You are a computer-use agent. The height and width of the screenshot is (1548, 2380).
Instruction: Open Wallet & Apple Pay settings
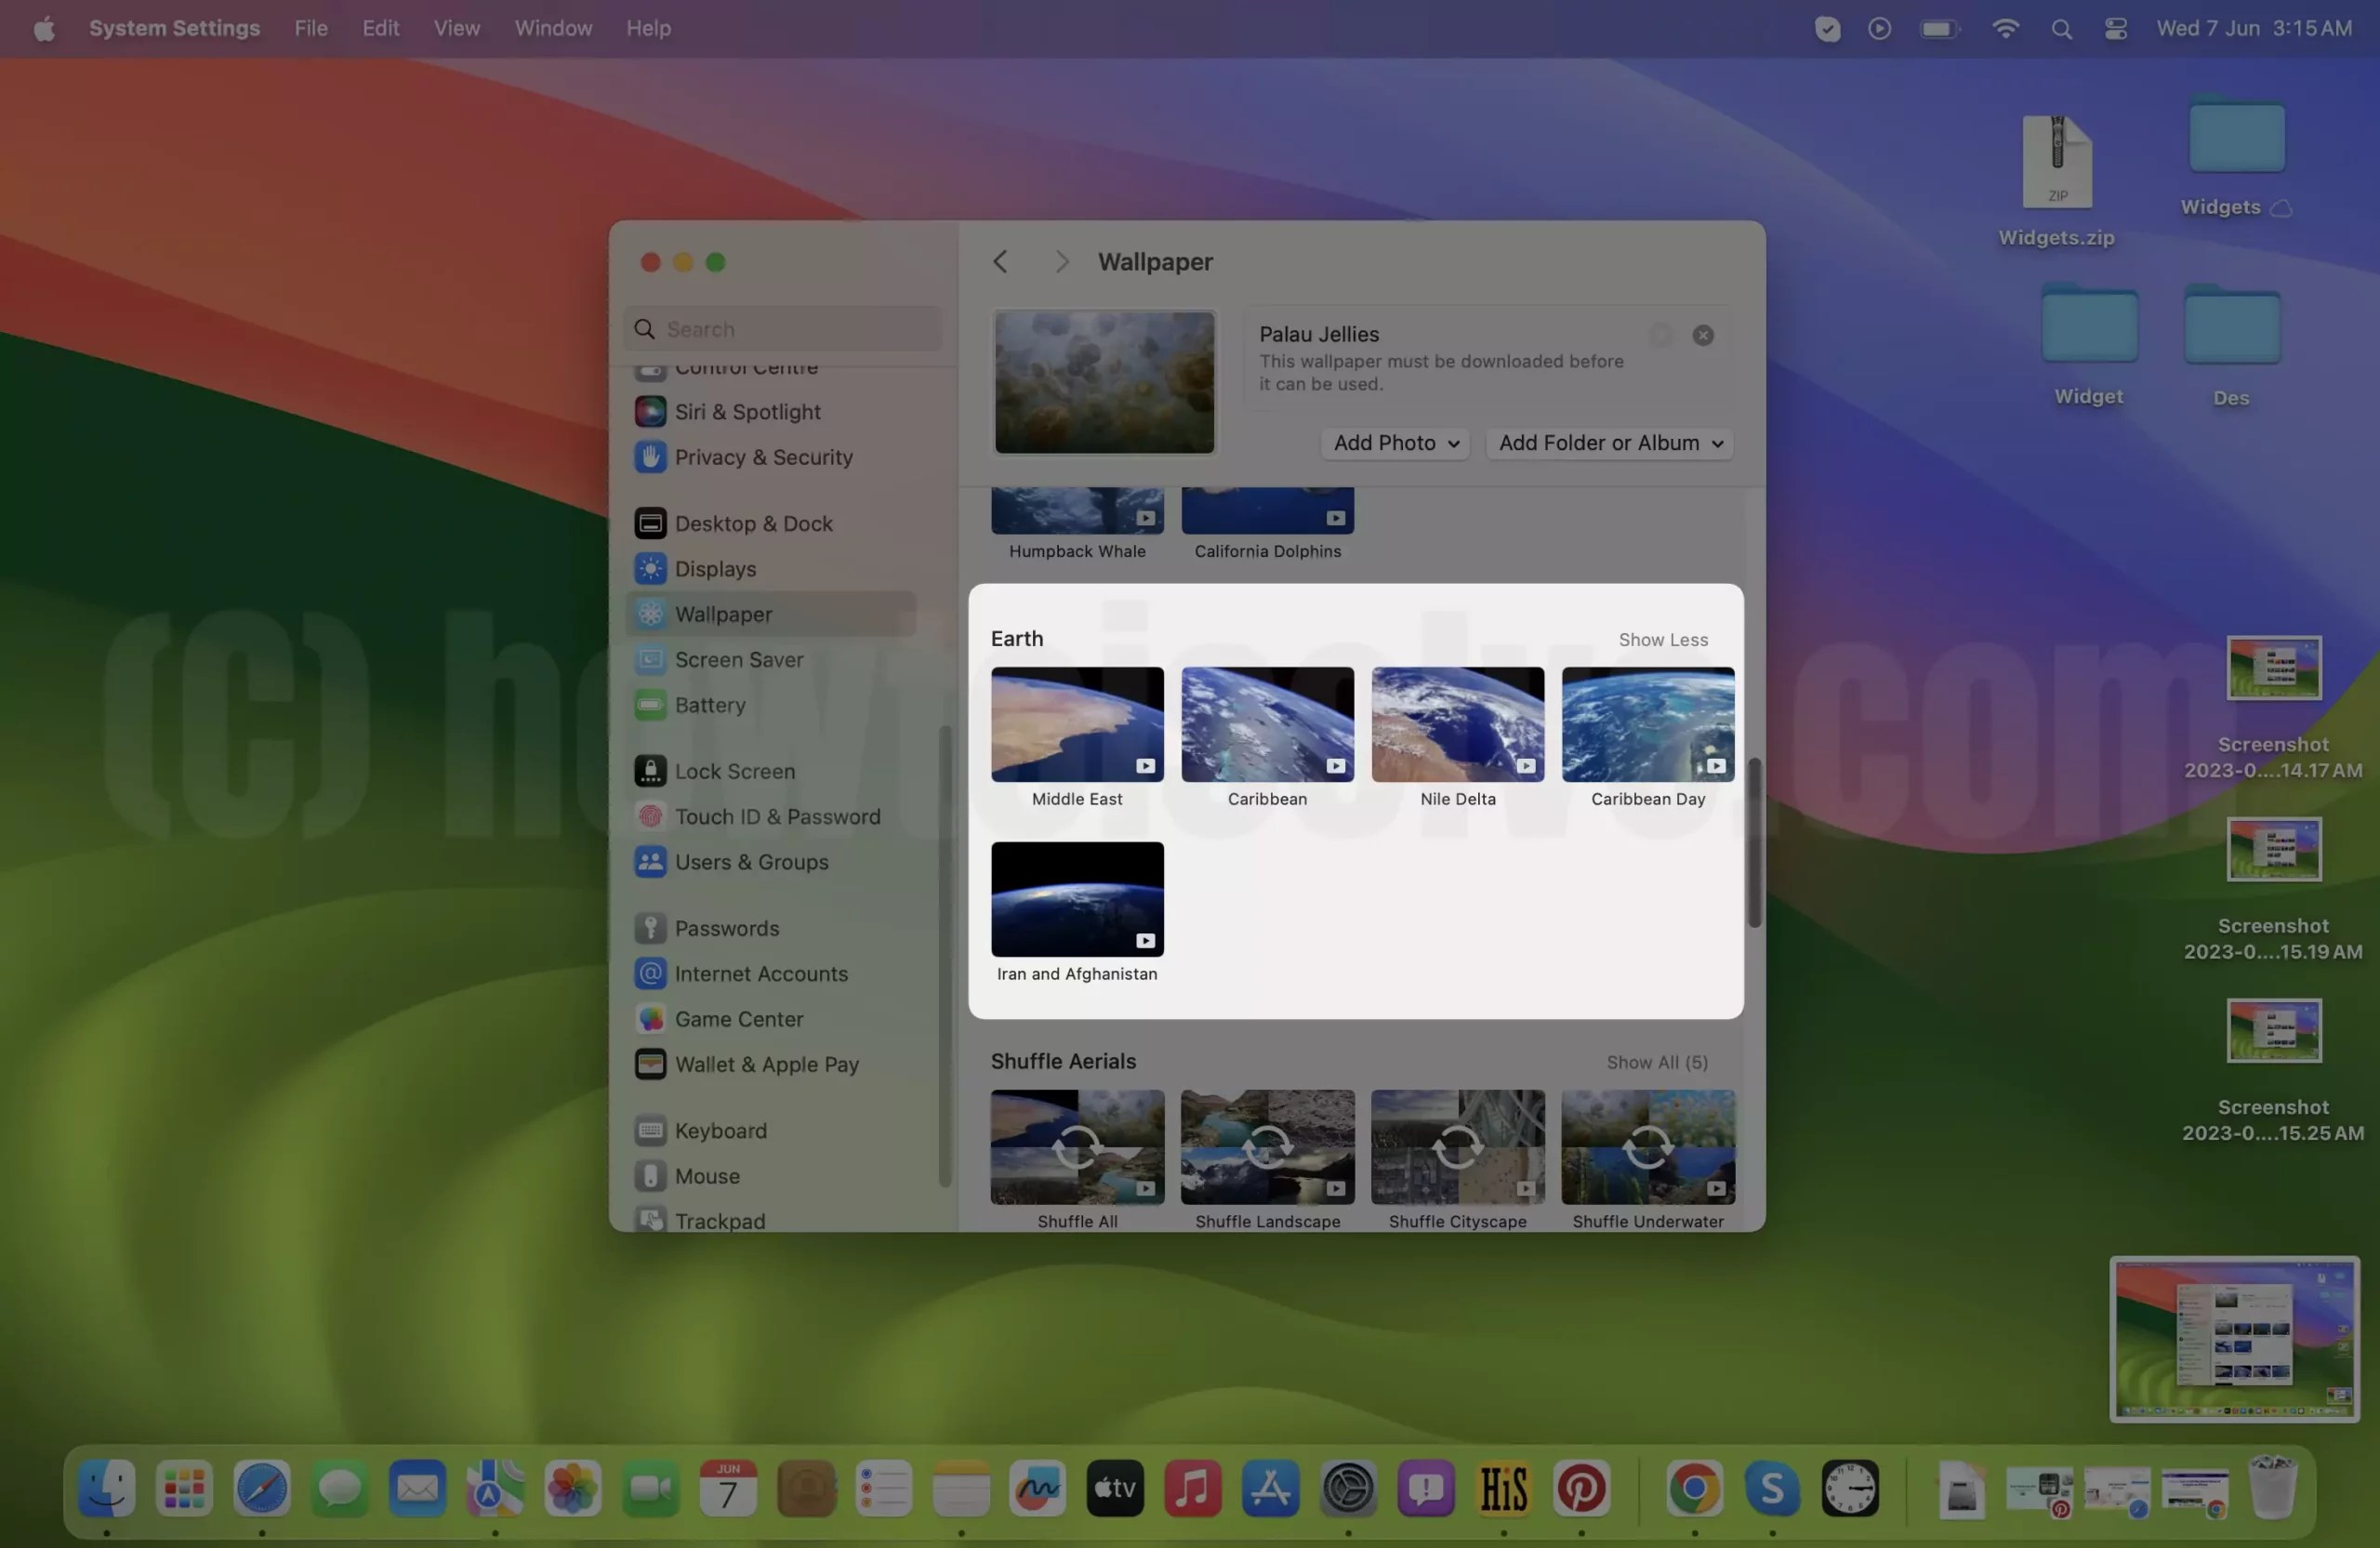[x=766, y=1064]
